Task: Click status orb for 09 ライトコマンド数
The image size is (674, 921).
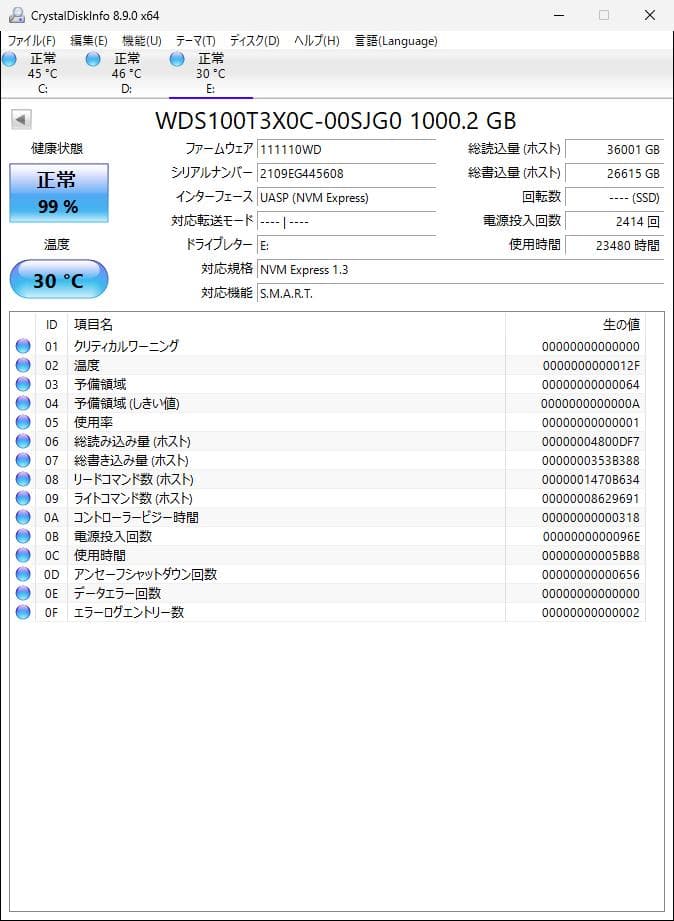Action: coord(23,498)
